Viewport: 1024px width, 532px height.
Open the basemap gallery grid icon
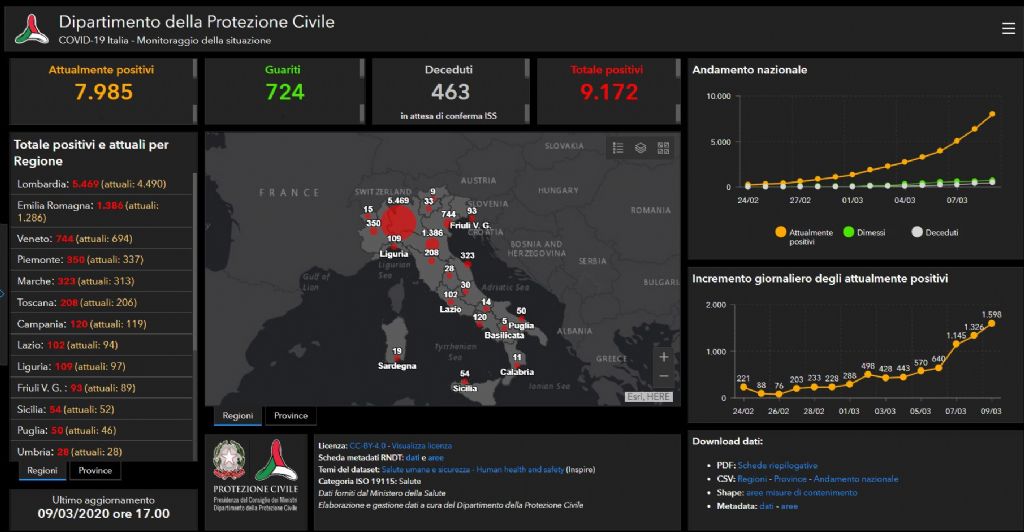[x=664, y=148]
